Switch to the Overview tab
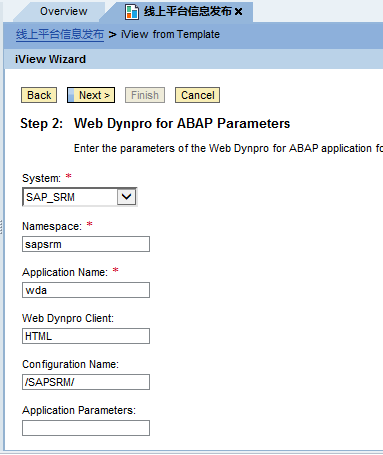This screenshot has height=455, width=383. pyautogui.click(x=64, y=11)
